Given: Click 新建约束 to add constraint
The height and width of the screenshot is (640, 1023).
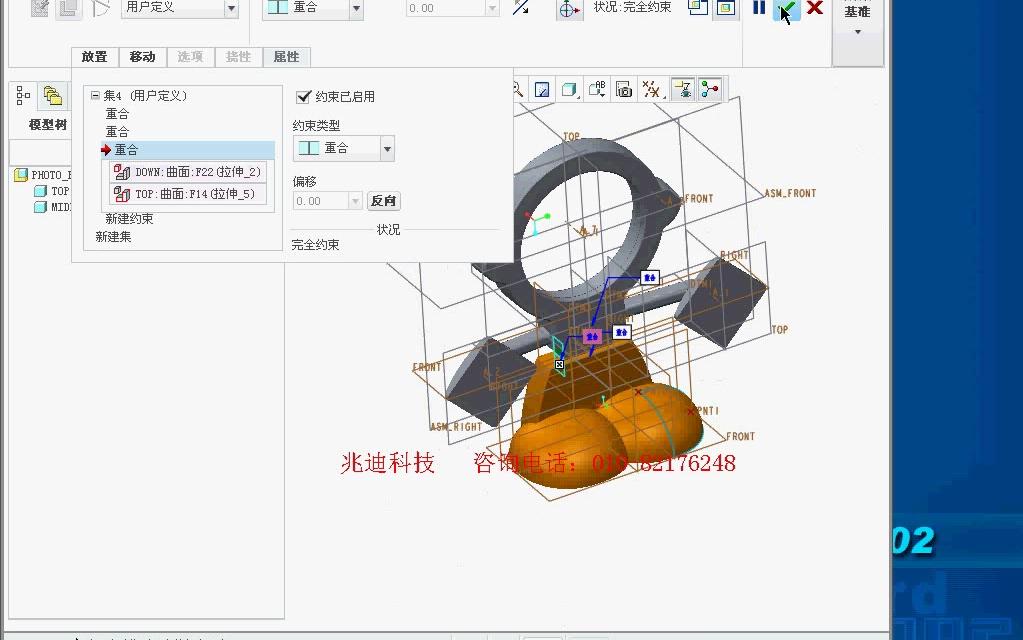Looking at the screenshot, I should coord(127,217).
